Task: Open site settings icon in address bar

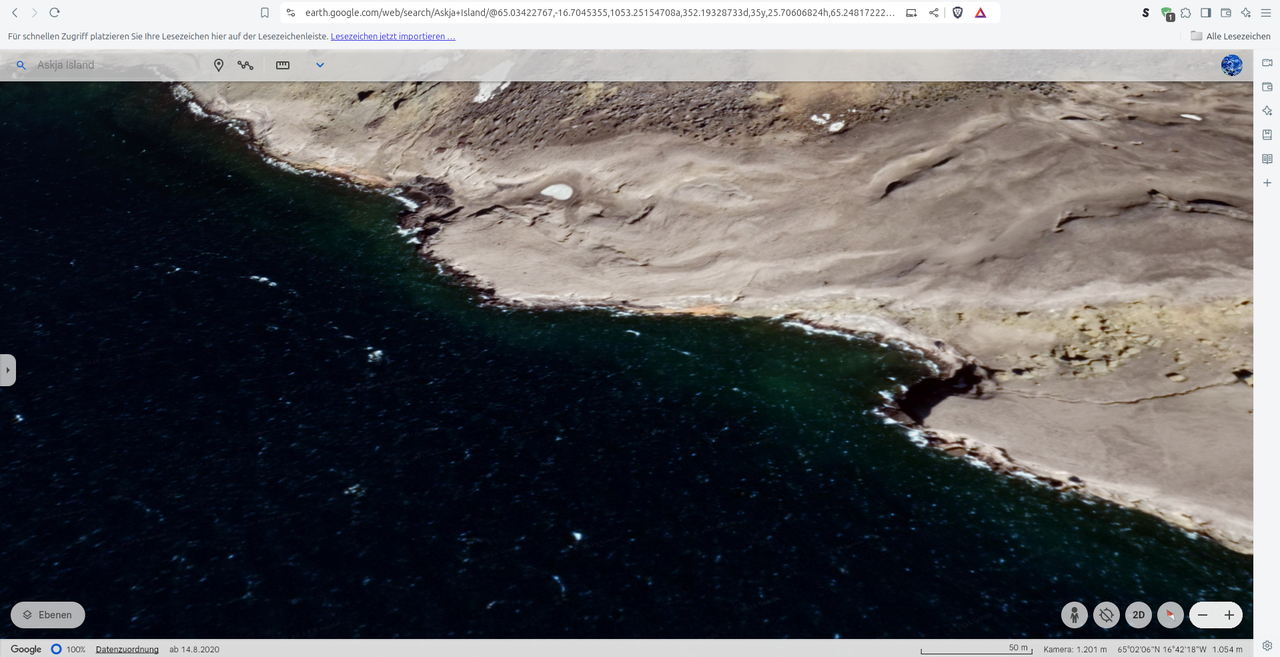Action: coord(290,13)
